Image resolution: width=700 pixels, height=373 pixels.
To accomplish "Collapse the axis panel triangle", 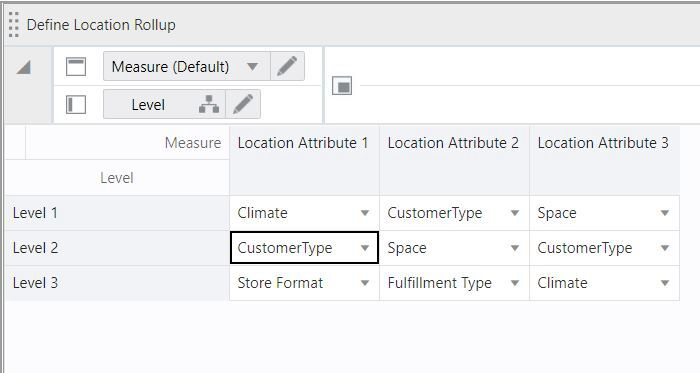I will pos(24,67).
